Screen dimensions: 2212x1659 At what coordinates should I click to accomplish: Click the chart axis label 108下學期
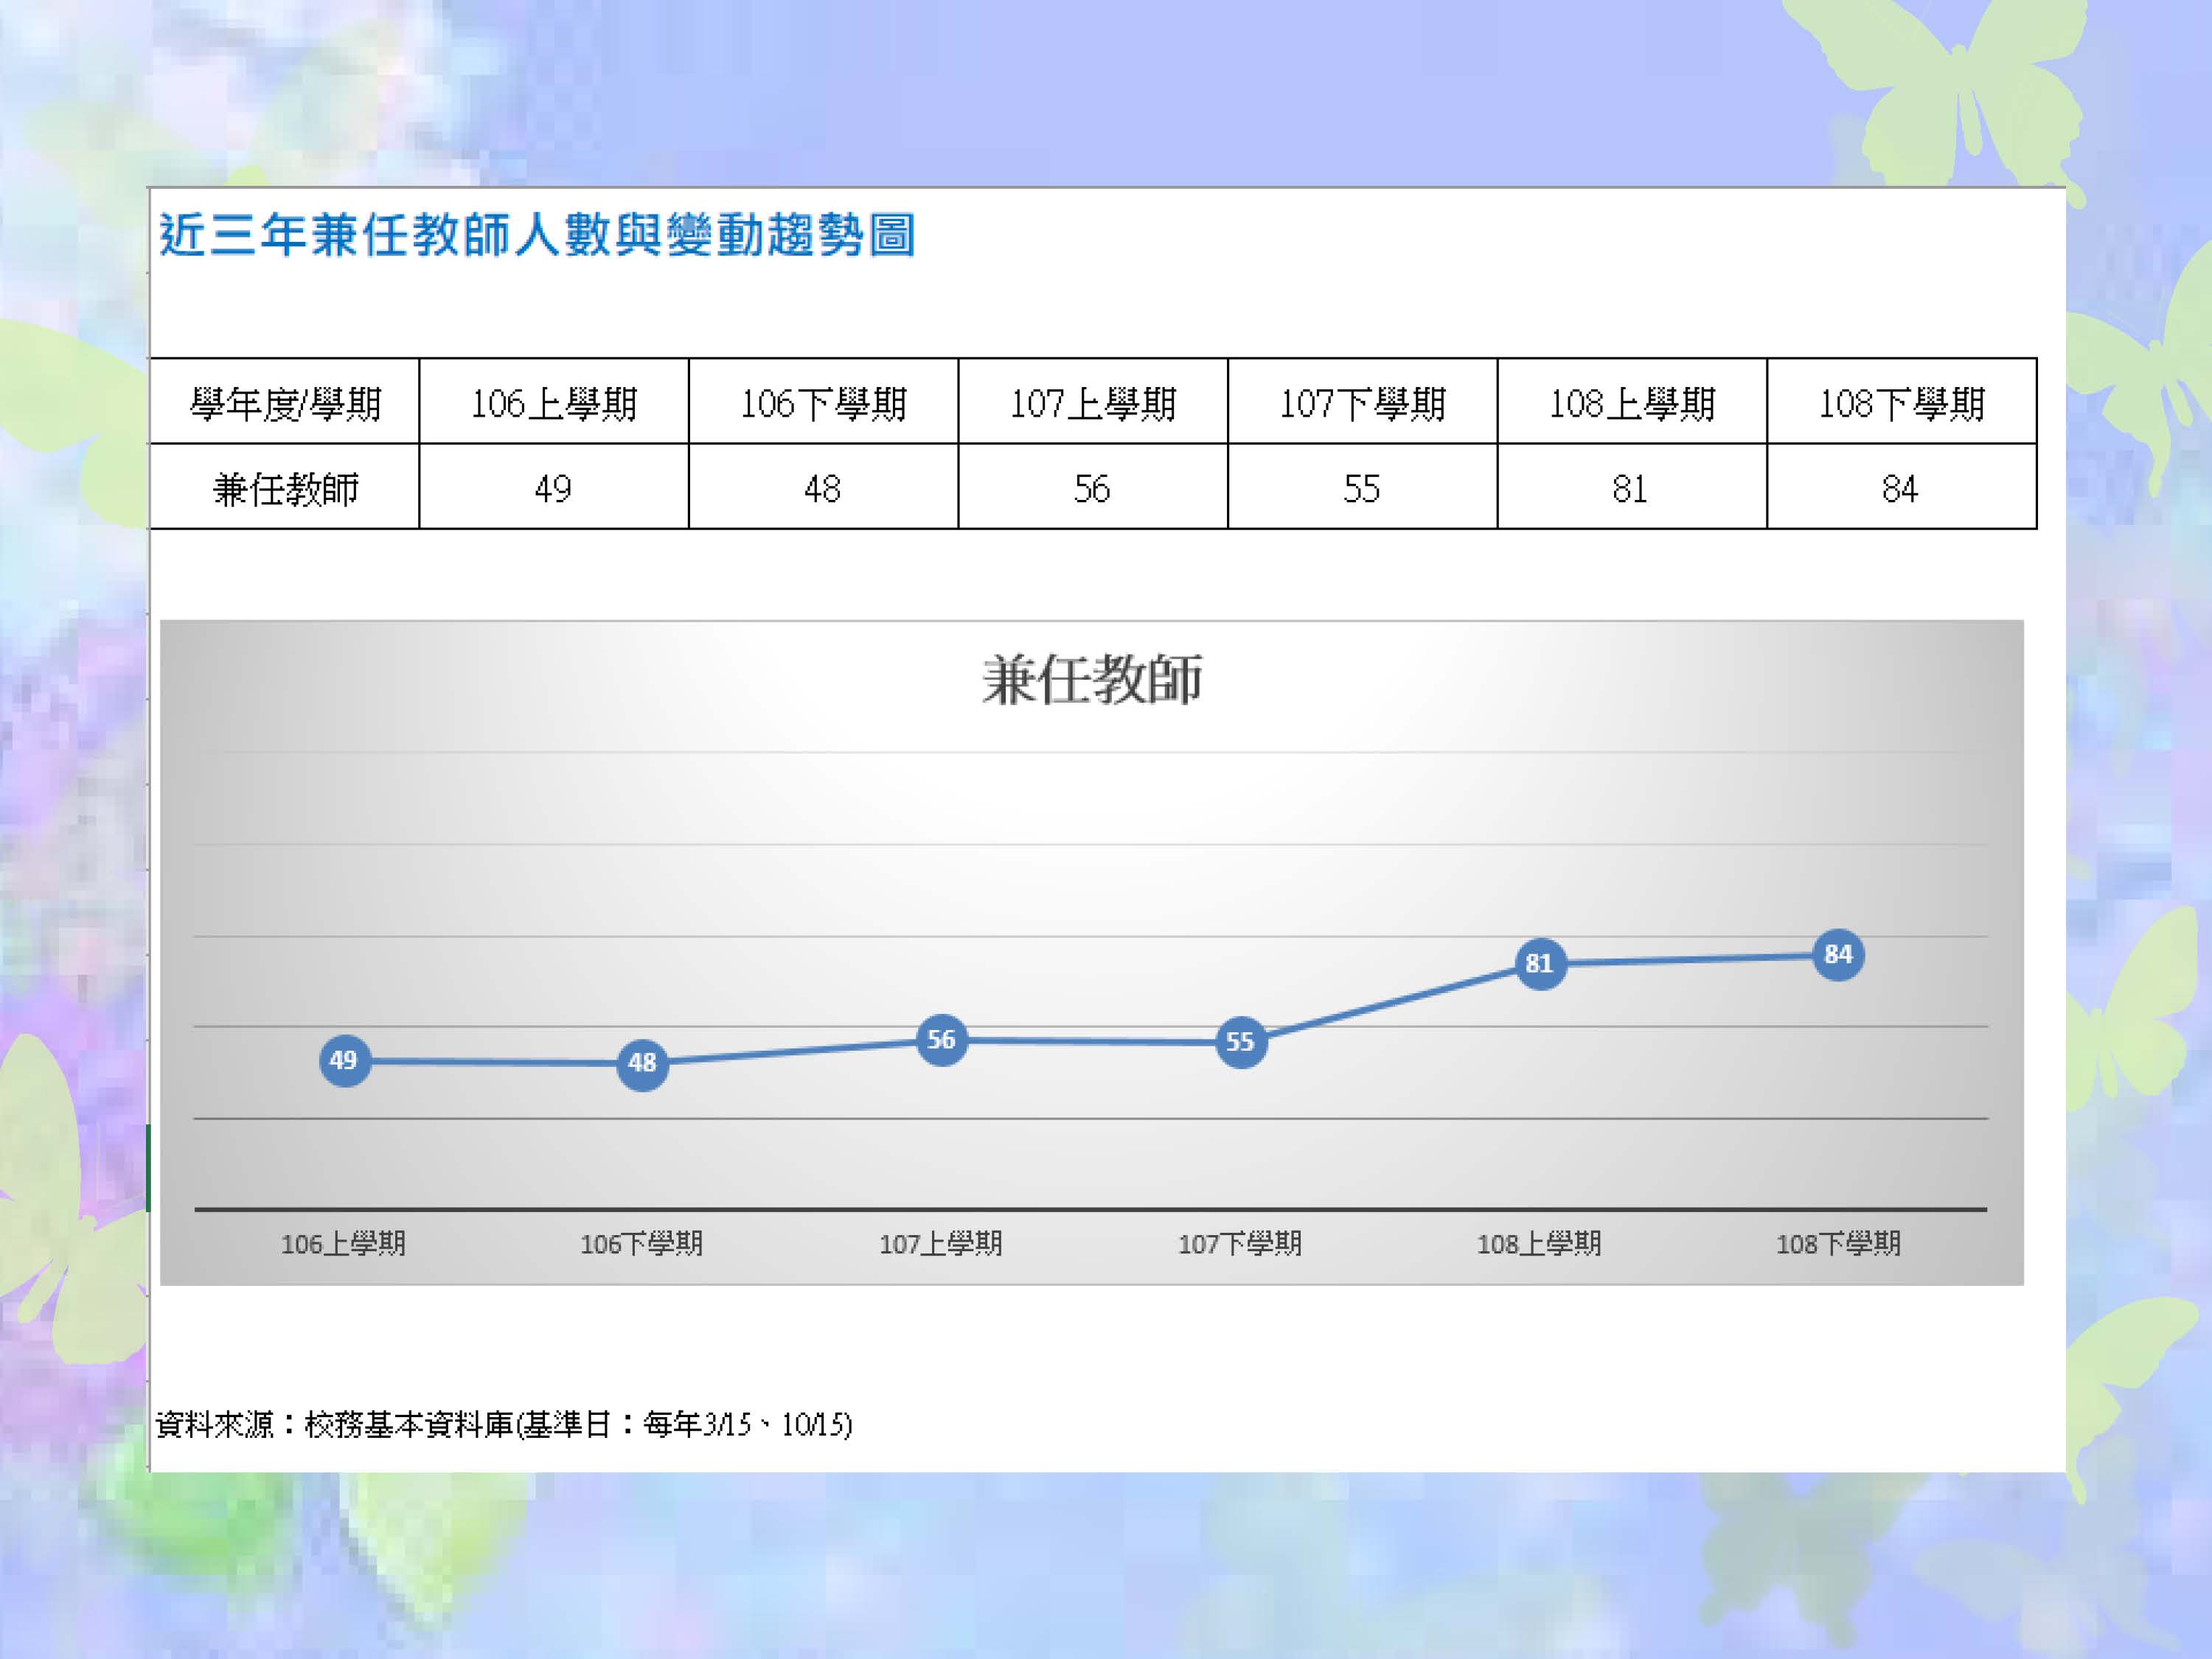(x=1838, y=1243)
